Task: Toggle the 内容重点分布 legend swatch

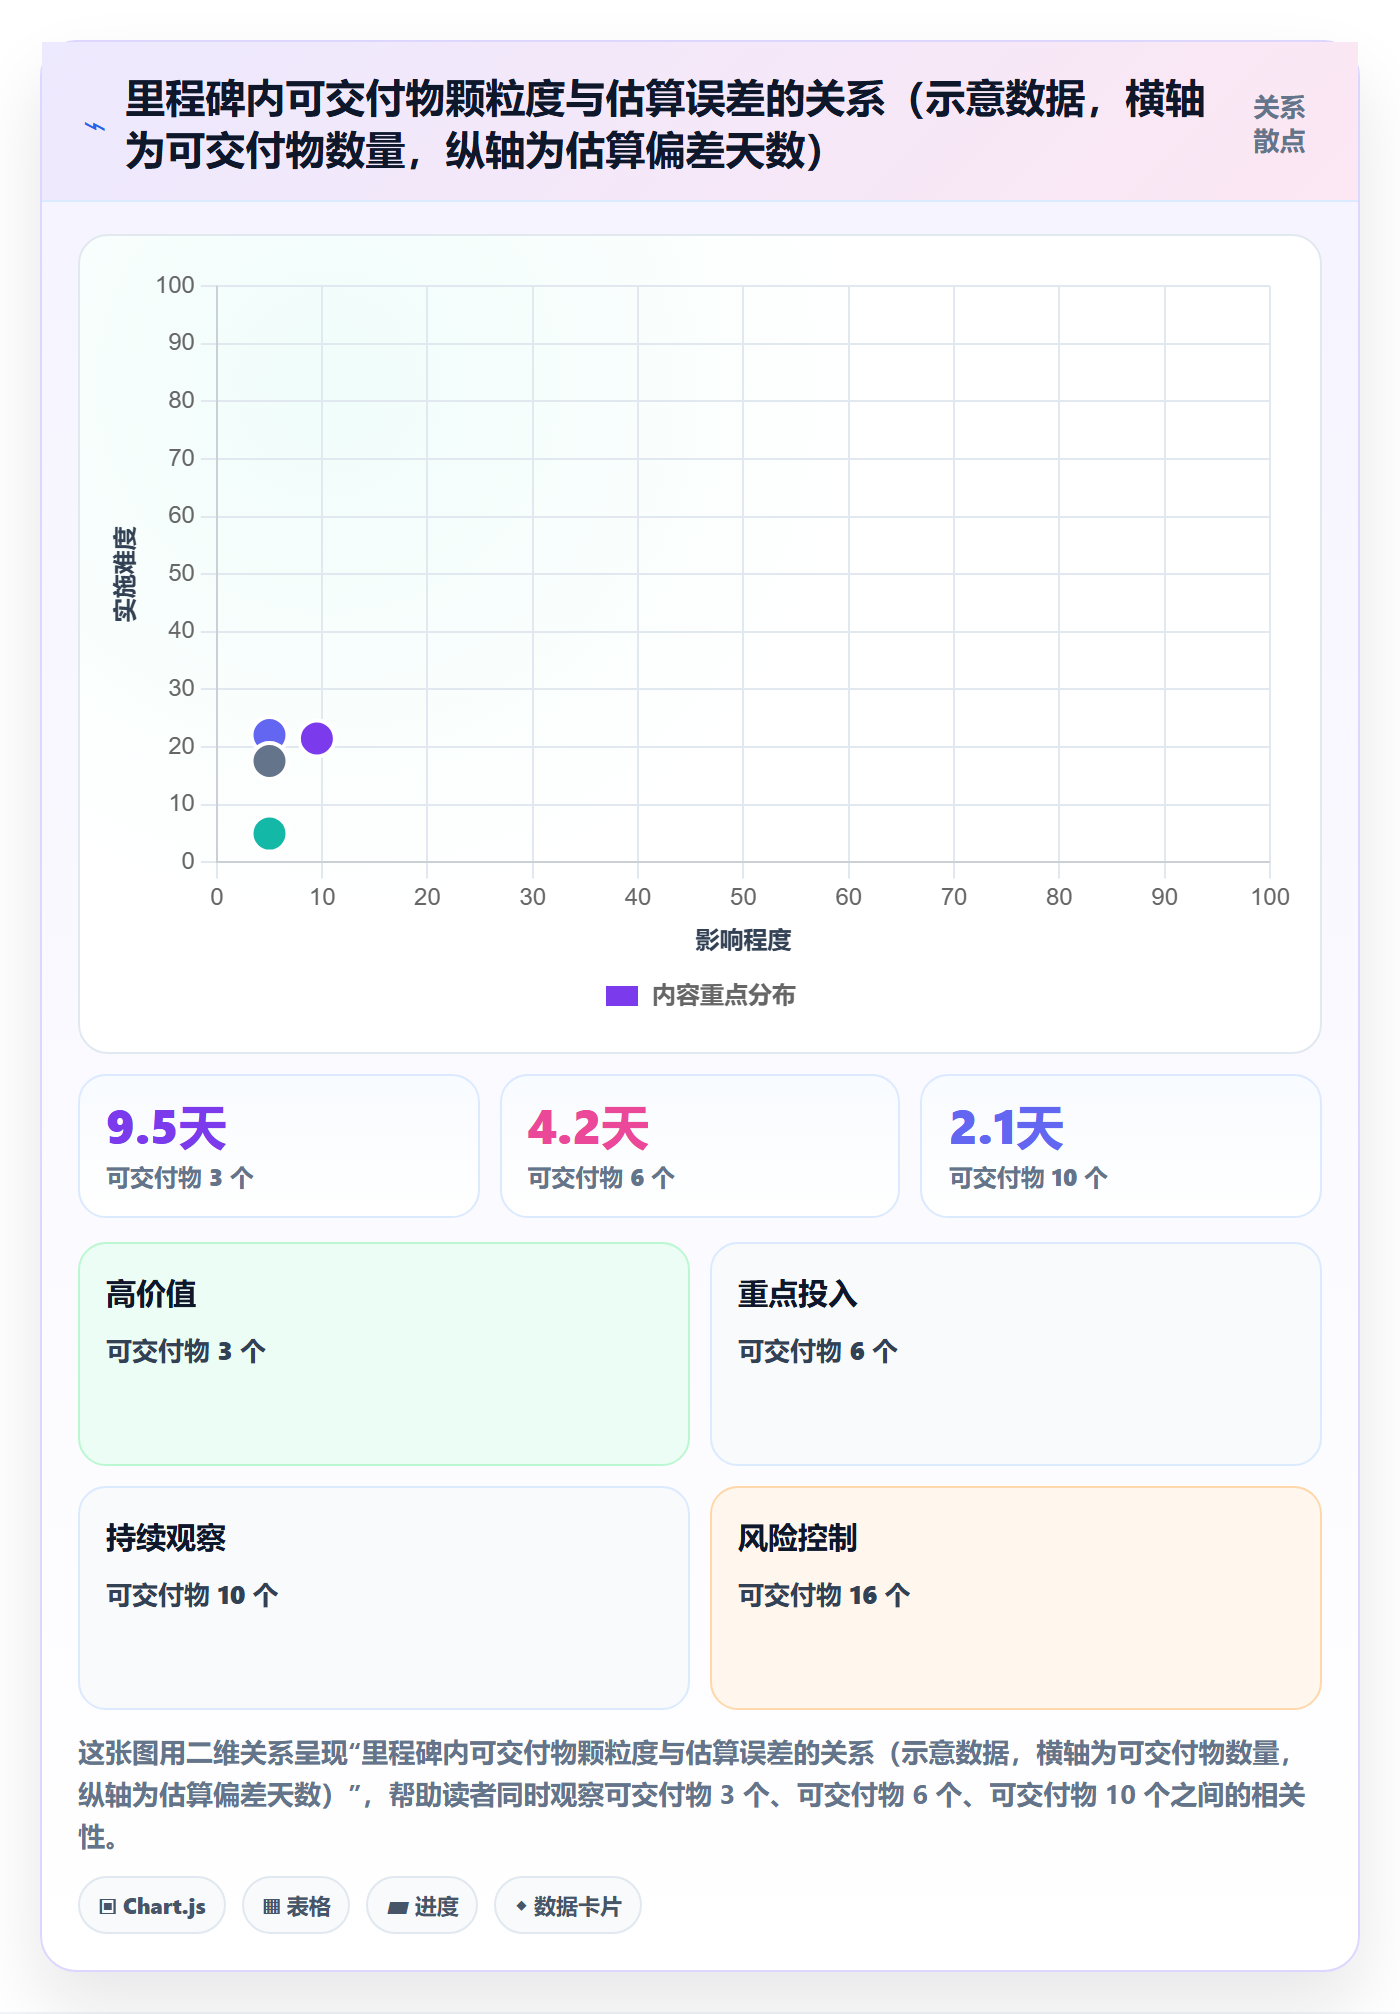Action: pyautogui.click(x=621, y=996)
